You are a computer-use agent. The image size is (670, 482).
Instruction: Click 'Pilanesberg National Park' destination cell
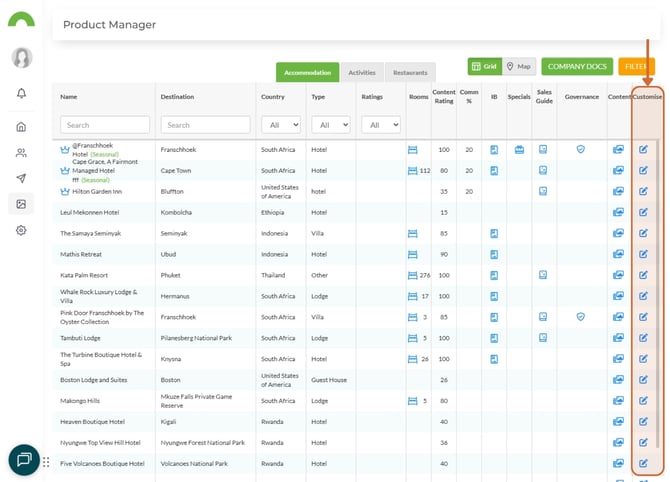(x=196, y=338)
